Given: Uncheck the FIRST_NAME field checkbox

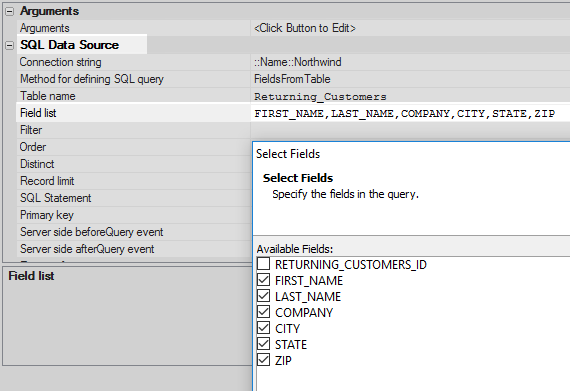Looking at the screenshot, I should coord(264,280).
